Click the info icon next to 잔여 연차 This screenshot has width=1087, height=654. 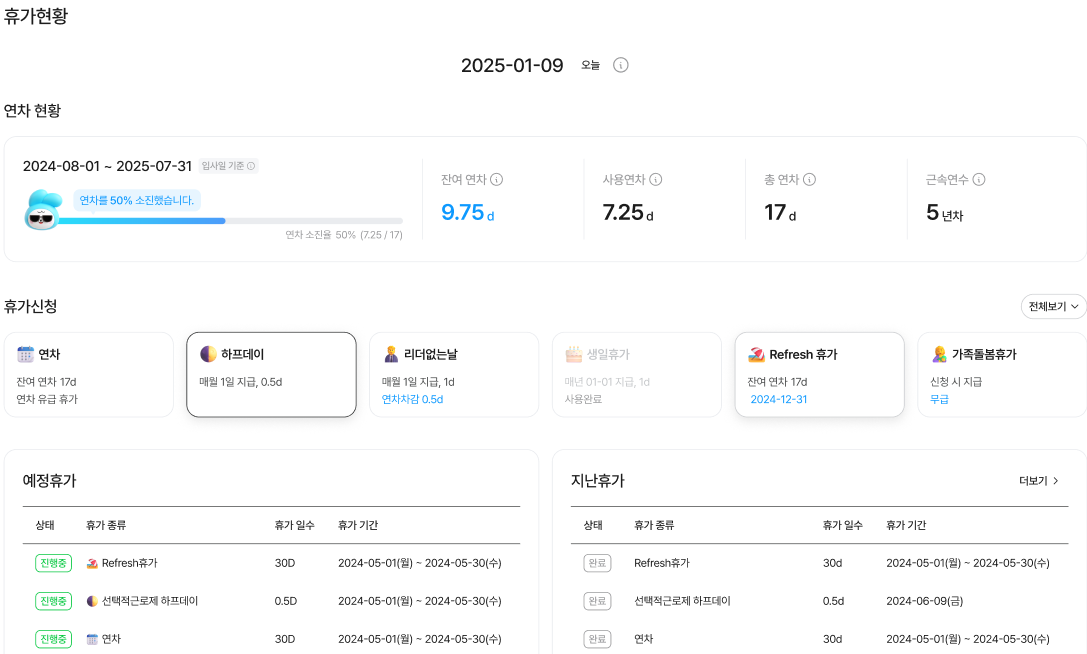point(497,180)
